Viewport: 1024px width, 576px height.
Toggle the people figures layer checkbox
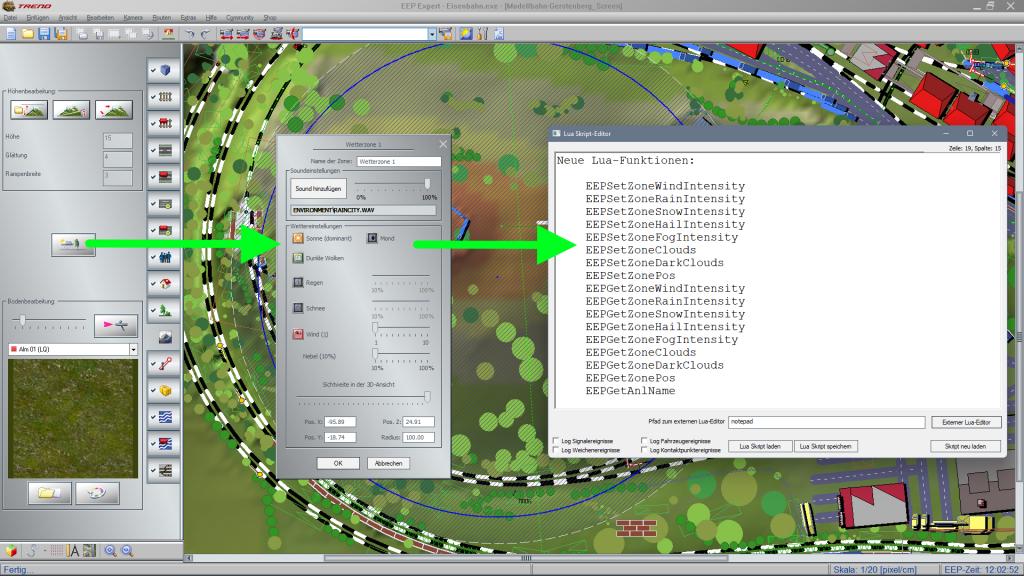(x=164, y=257)
